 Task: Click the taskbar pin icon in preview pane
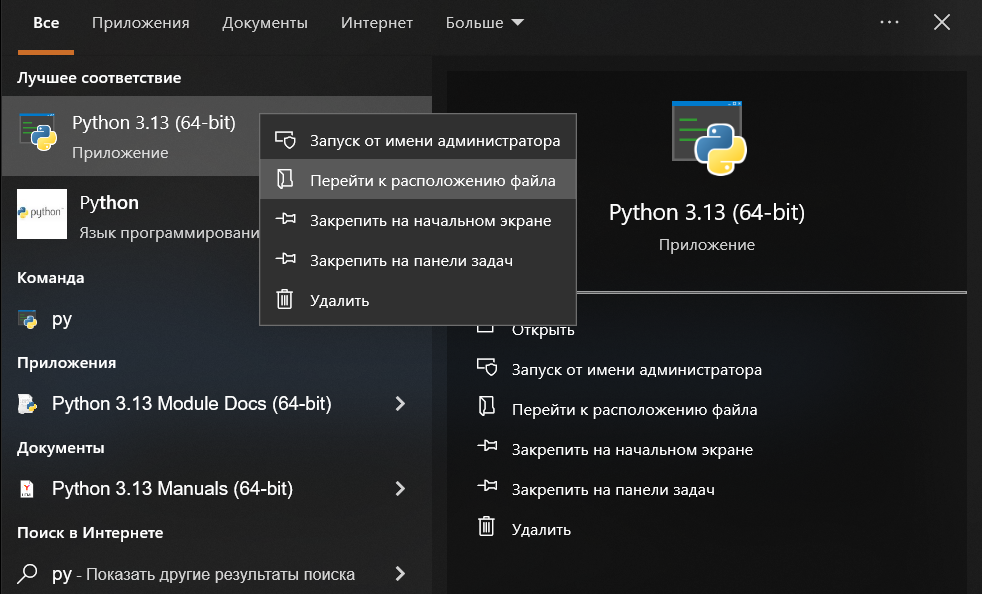pos(487,487)
